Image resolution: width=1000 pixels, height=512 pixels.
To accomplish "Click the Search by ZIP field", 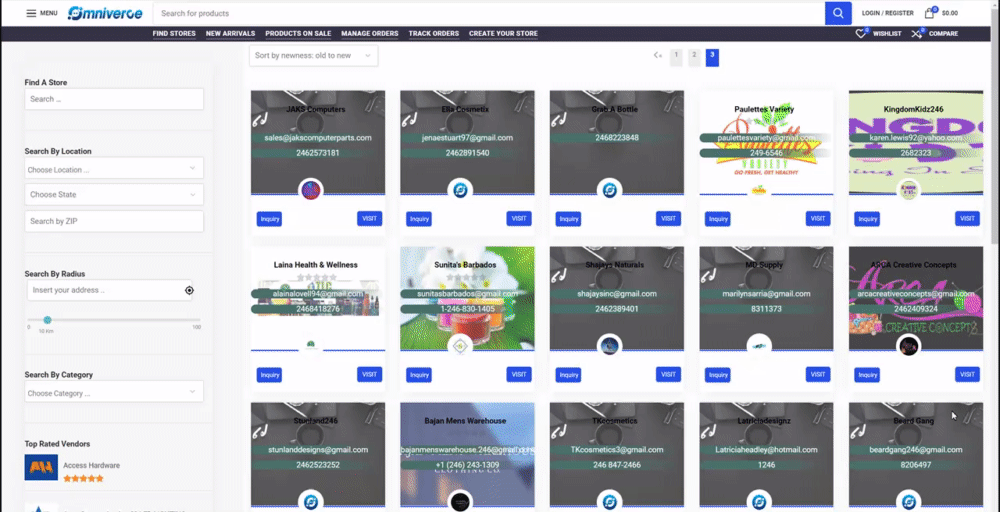I will (x=114, y=221).
